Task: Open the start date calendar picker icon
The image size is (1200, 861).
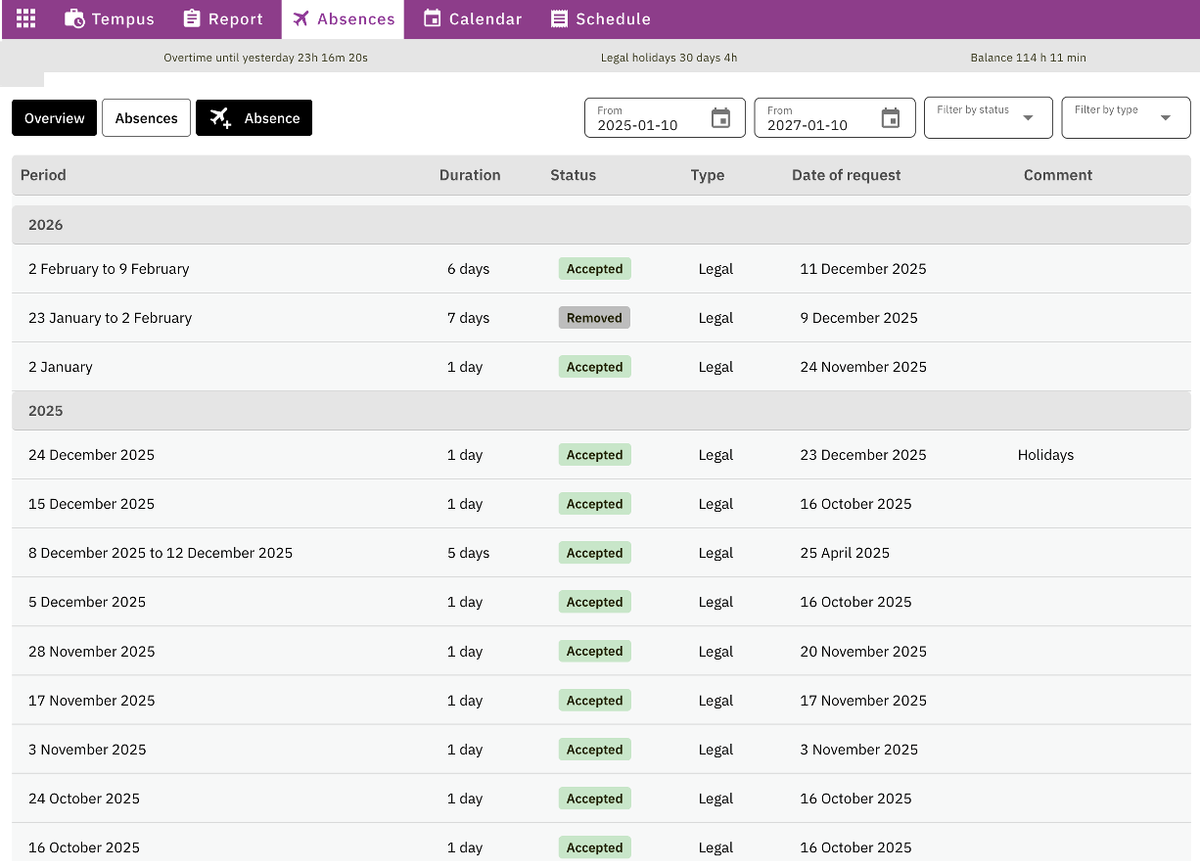Action: [720, 118]
